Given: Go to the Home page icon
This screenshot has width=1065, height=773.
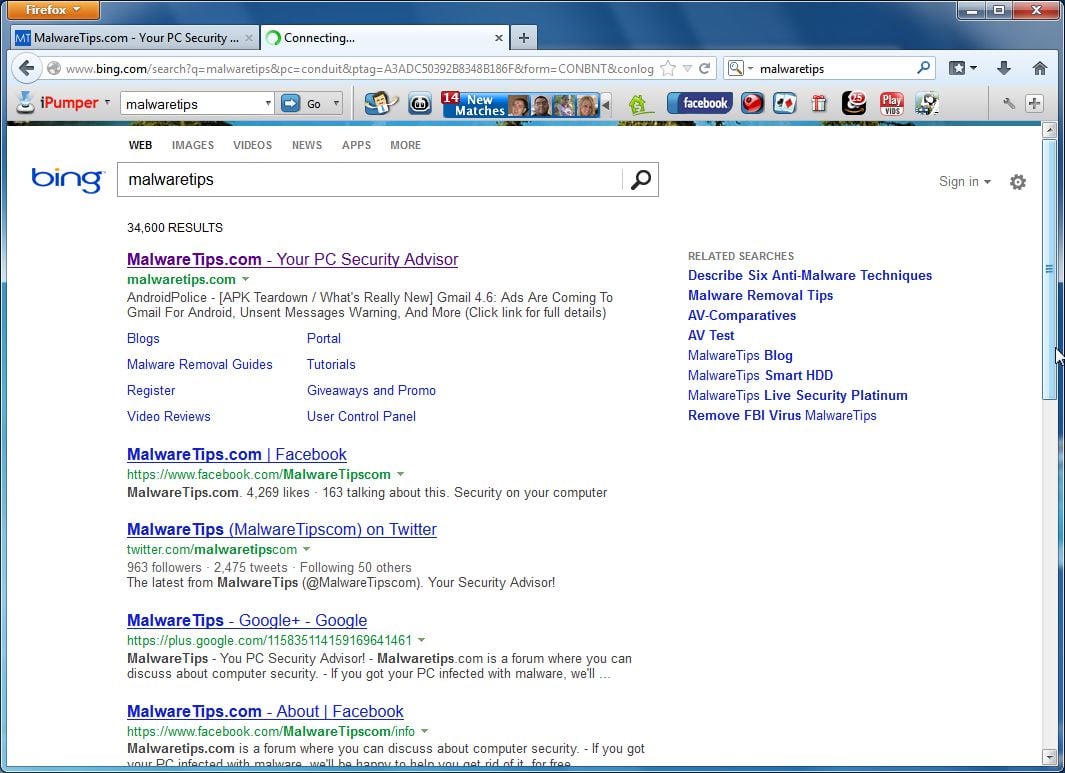Looking at the screenshot, I should click(x=1039, y=68).
